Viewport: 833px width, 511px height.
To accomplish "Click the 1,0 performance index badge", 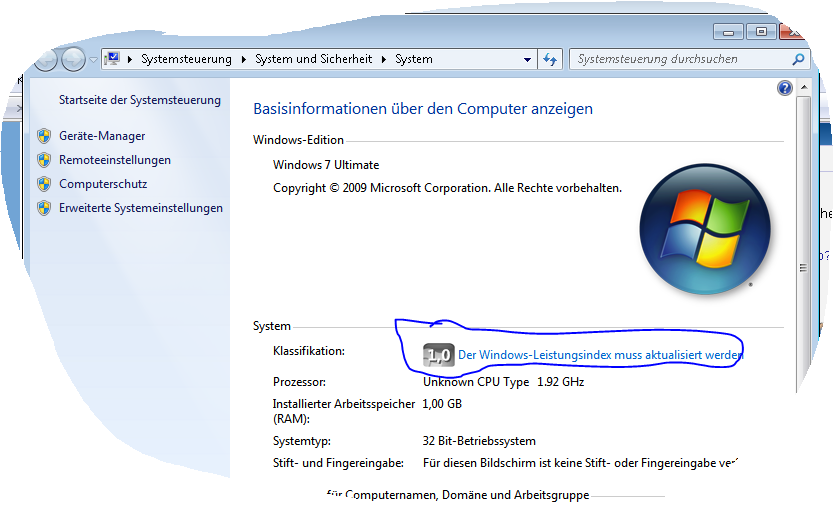I will coord(439,355).
